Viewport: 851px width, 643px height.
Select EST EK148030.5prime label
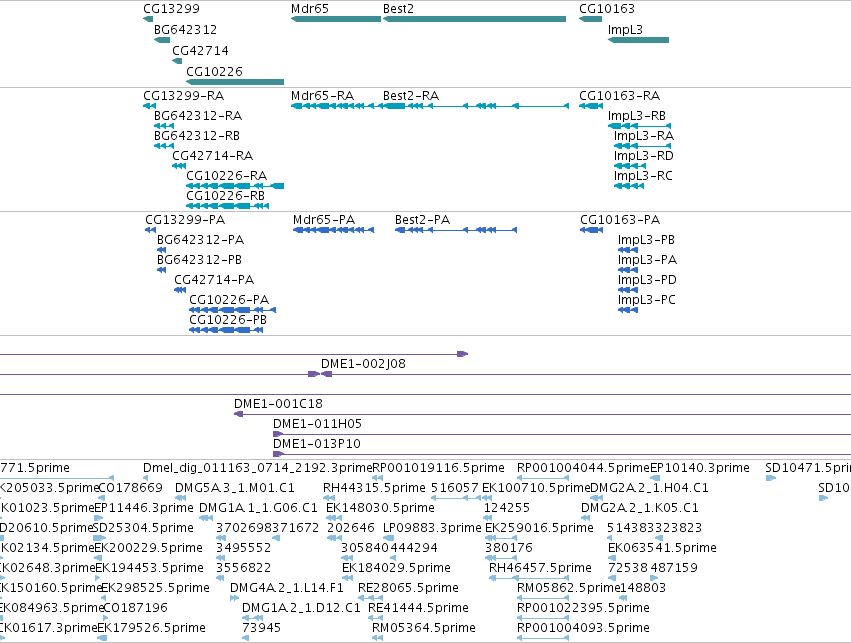point(380,508)
